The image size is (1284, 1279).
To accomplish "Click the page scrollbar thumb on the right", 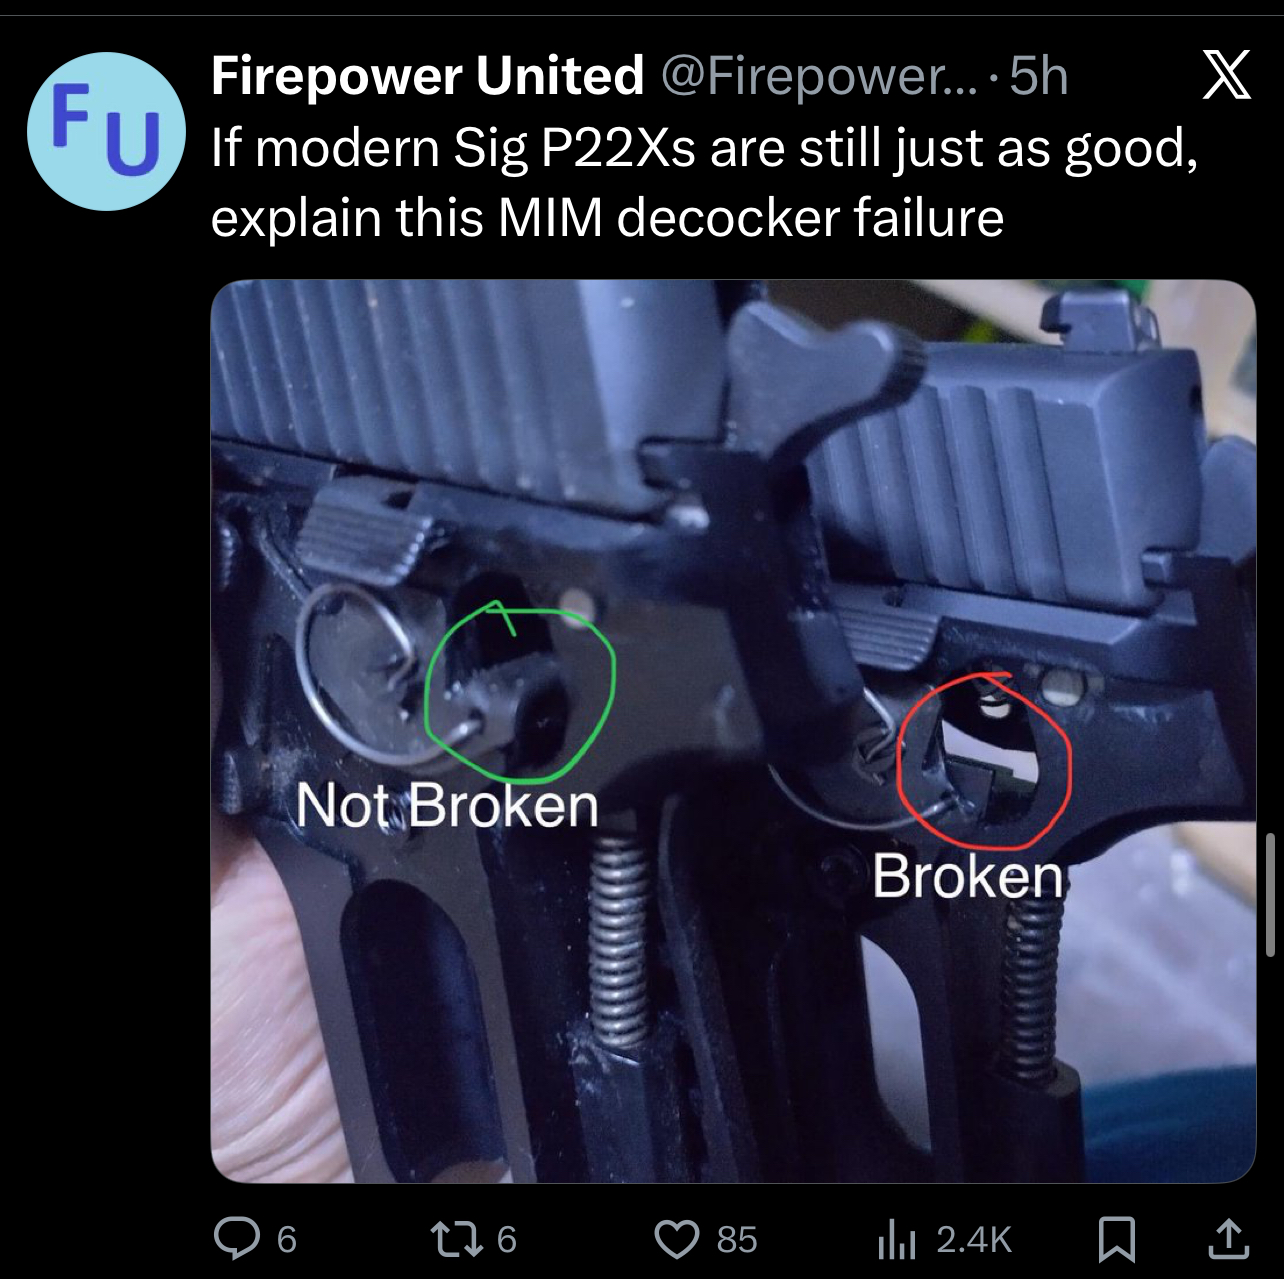I will (1270, 894).
